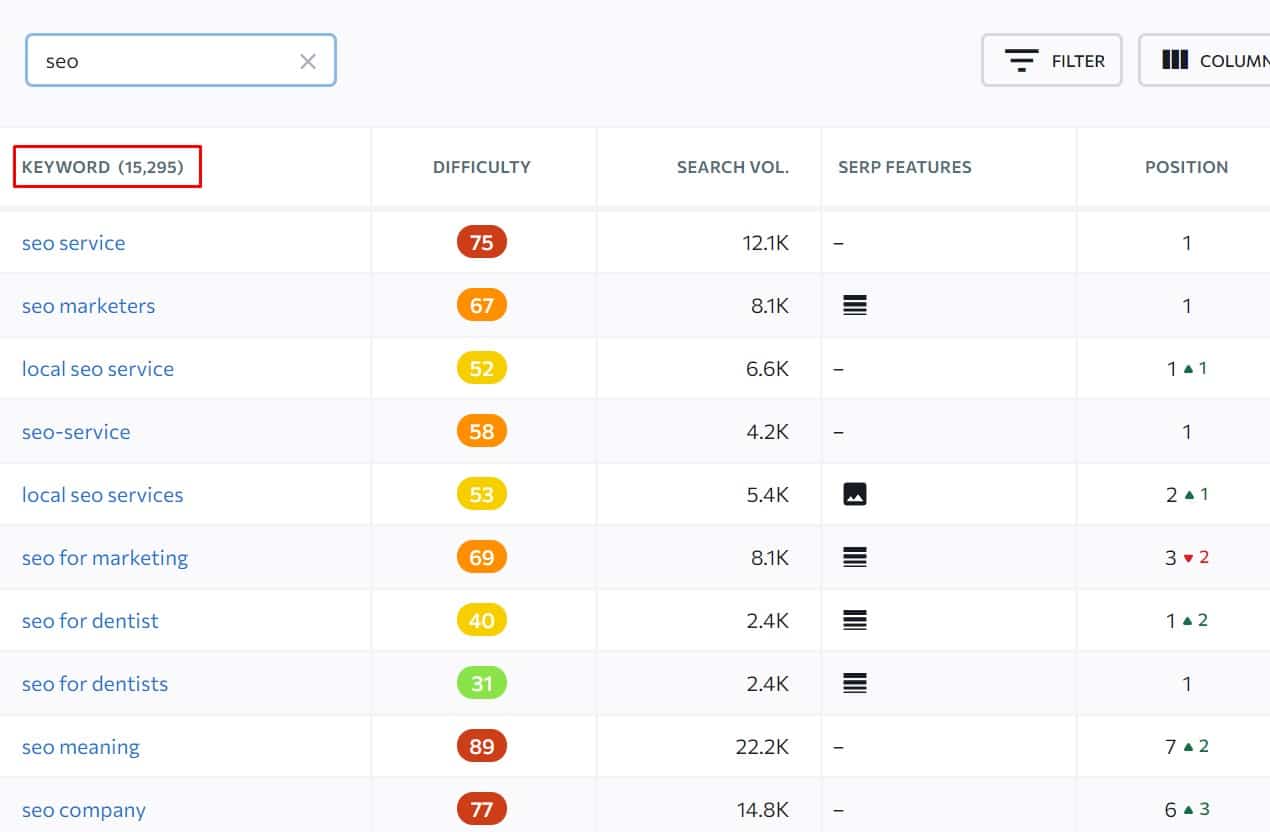Click position 6 in seo company row
Viewport: 1270px width, 832px height.
(1171, 810)
